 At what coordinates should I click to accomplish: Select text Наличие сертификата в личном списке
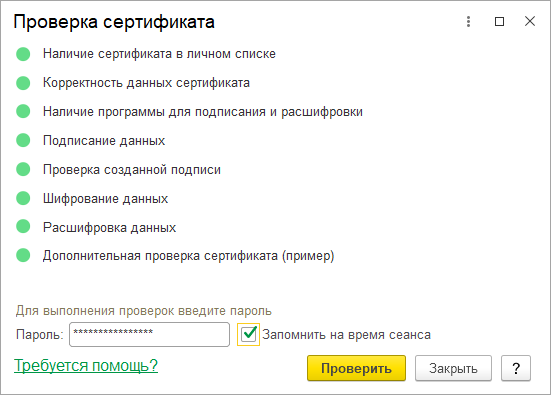(159, 54)
